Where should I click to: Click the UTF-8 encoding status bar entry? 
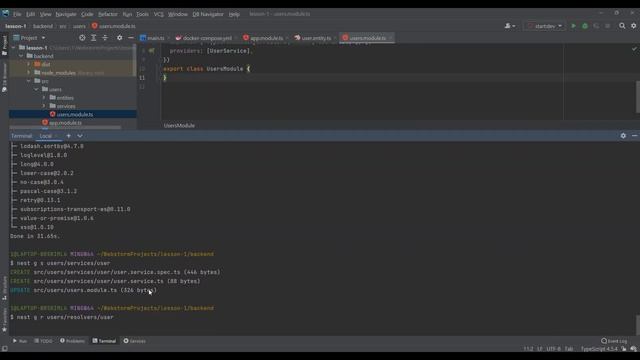(553, 349)
